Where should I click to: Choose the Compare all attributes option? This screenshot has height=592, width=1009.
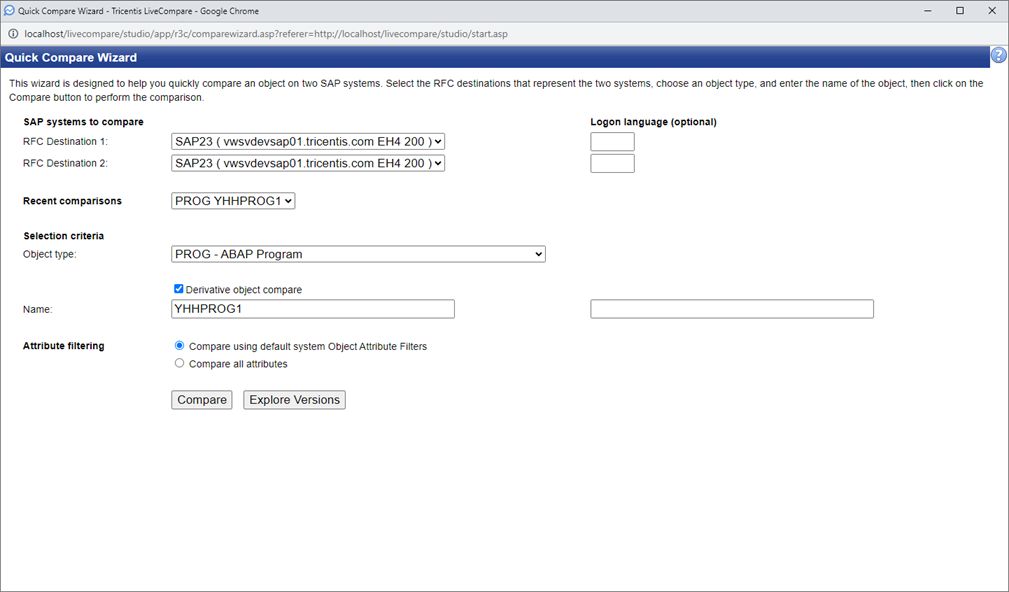(180, 364)
